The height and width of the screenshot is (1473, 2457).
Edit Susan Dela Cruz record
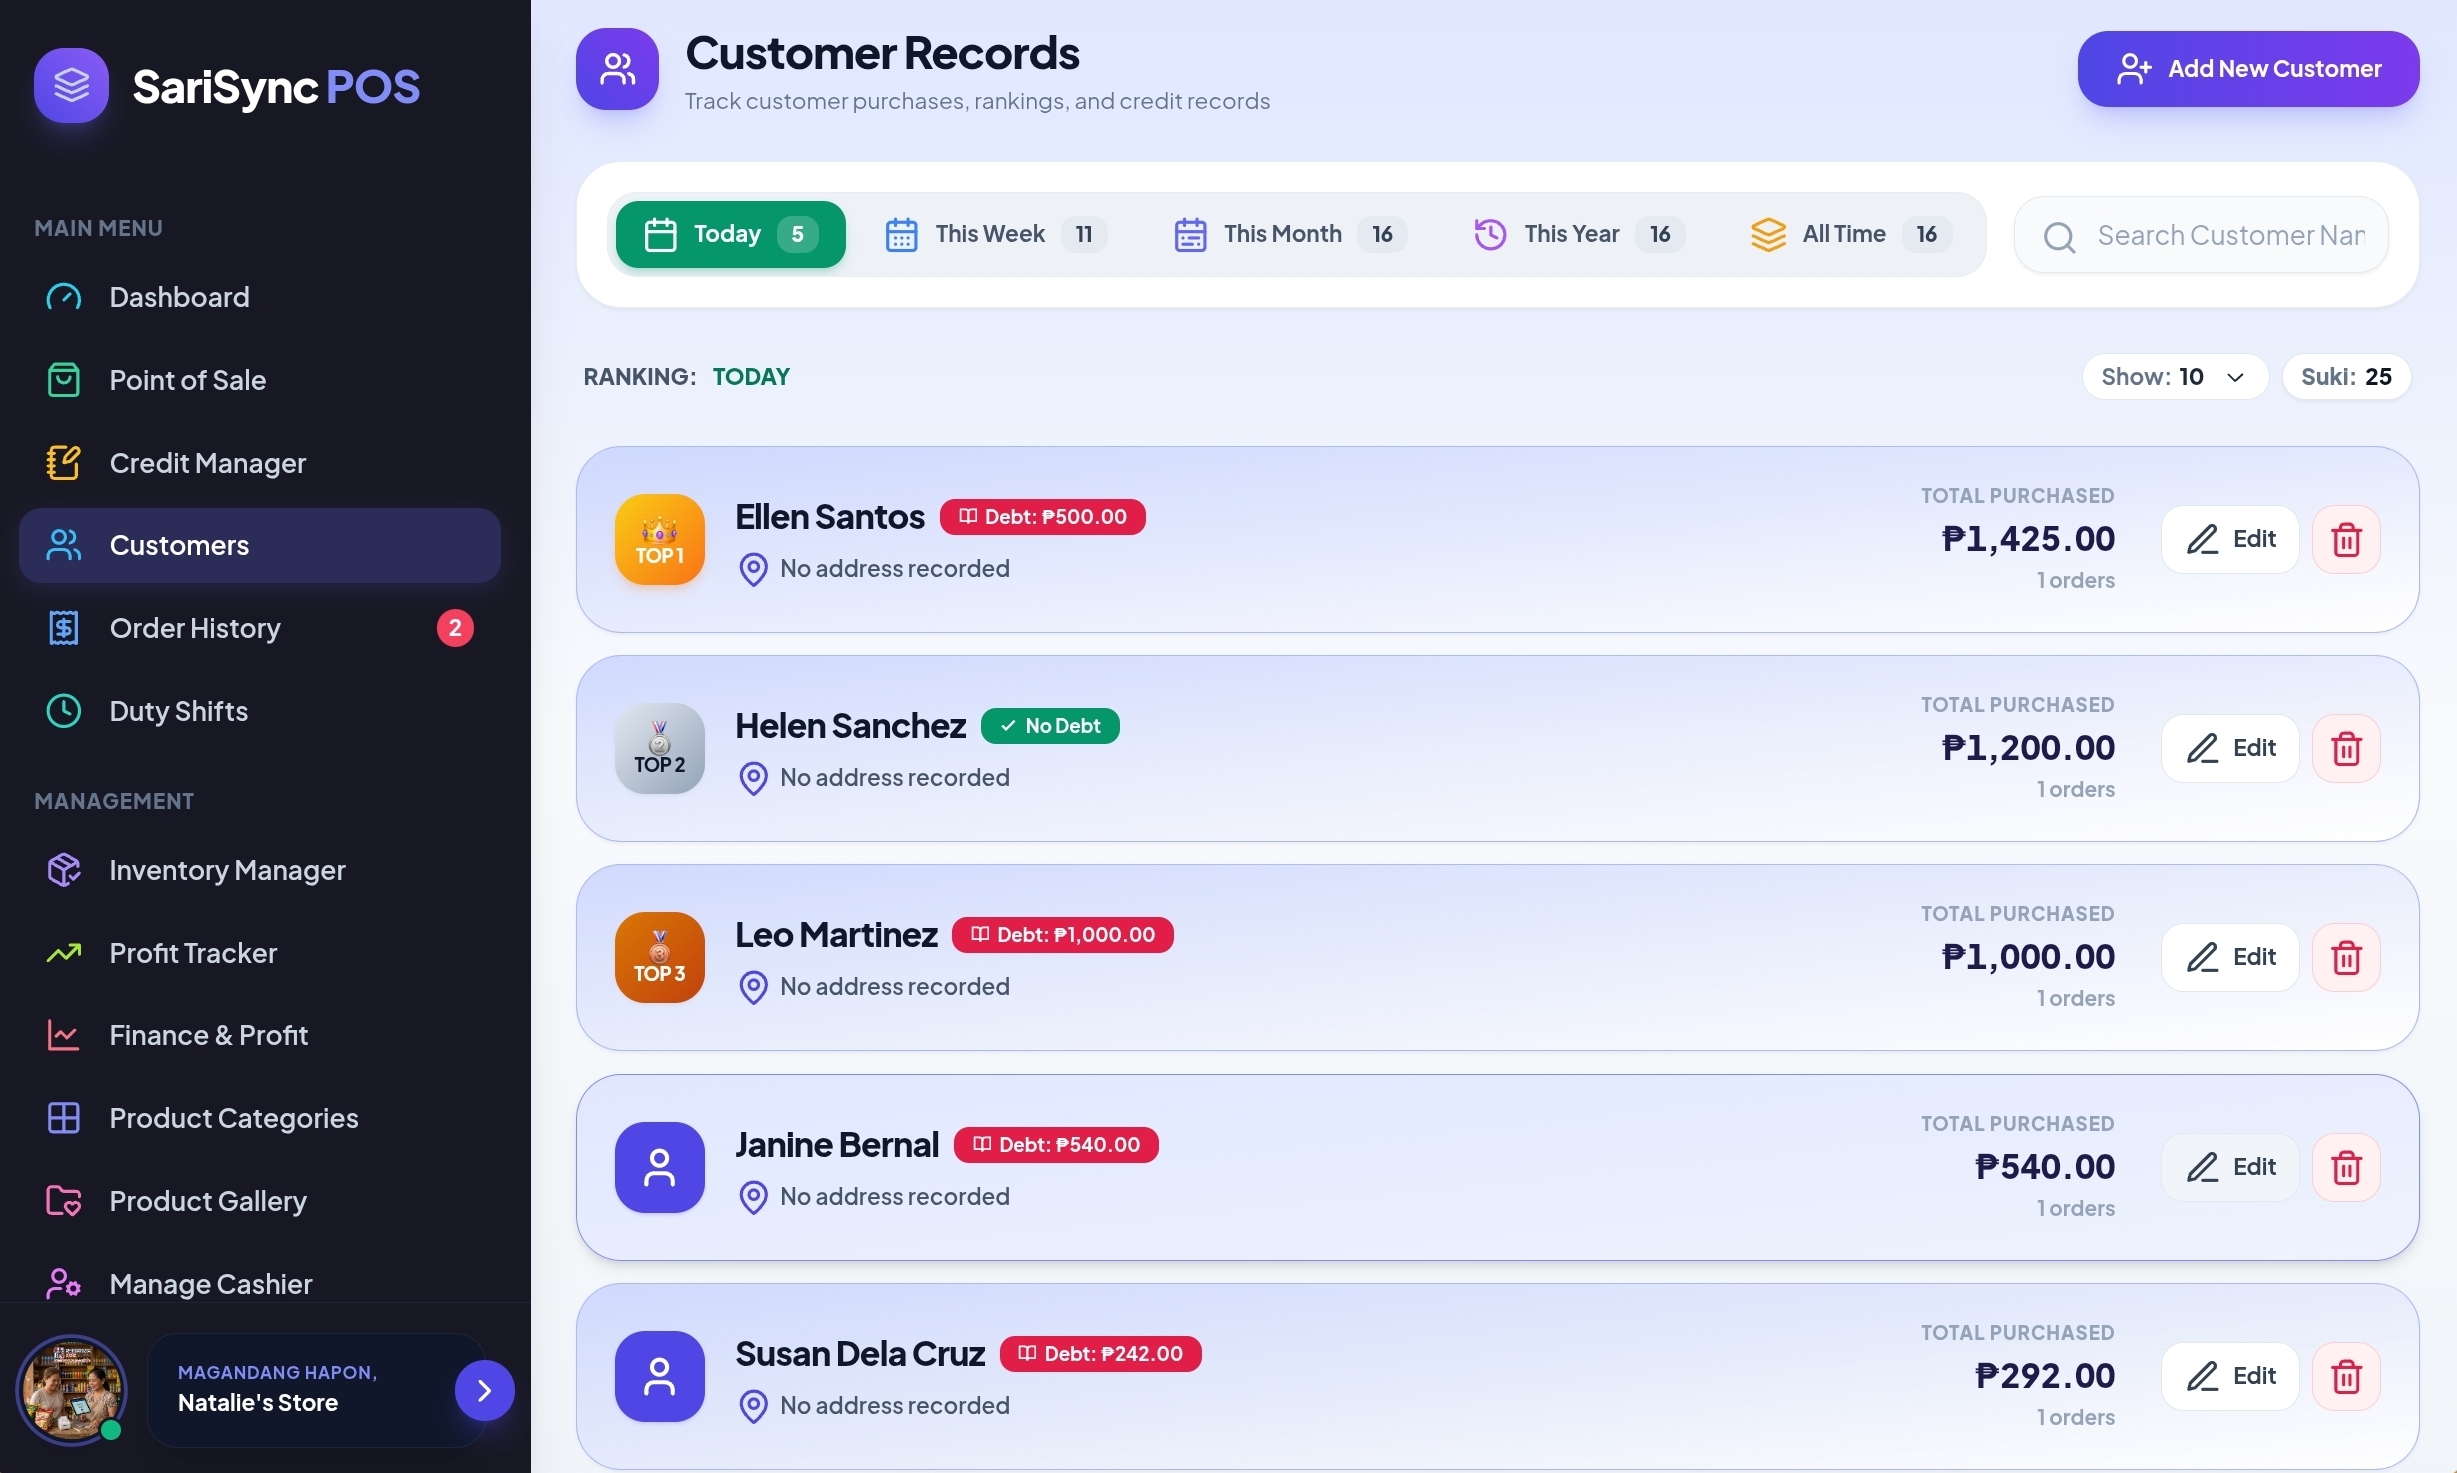click(x=2230, y=1376)
